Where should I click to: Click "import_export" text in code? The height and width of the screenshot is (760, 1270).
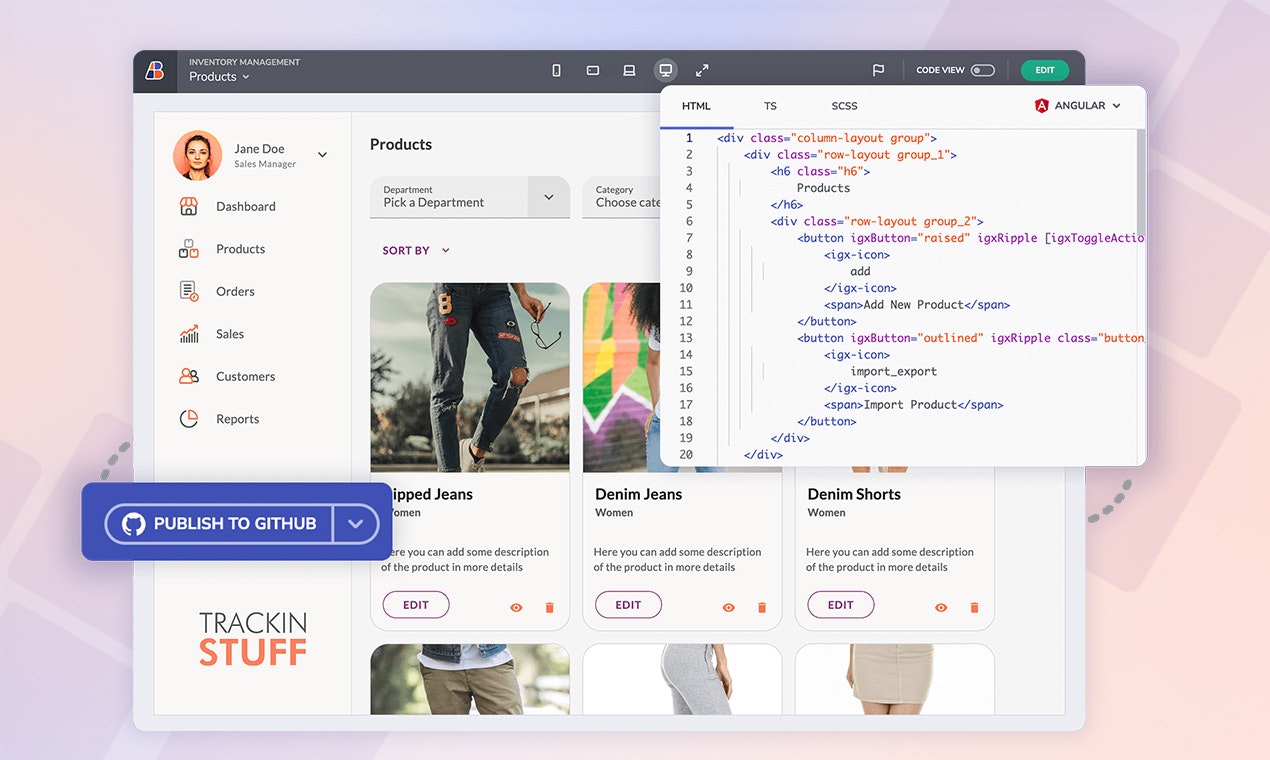click(x=894, y=371)
